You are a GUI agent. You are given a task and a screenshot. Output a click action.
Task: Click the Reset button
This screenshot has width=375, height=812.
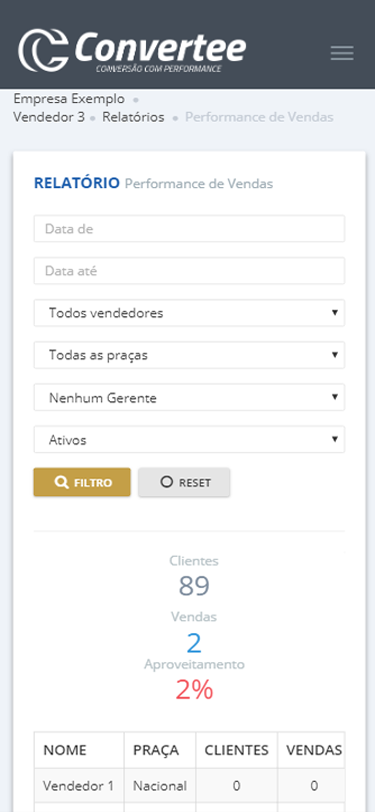pyautogui.click(x=184, y=482)
